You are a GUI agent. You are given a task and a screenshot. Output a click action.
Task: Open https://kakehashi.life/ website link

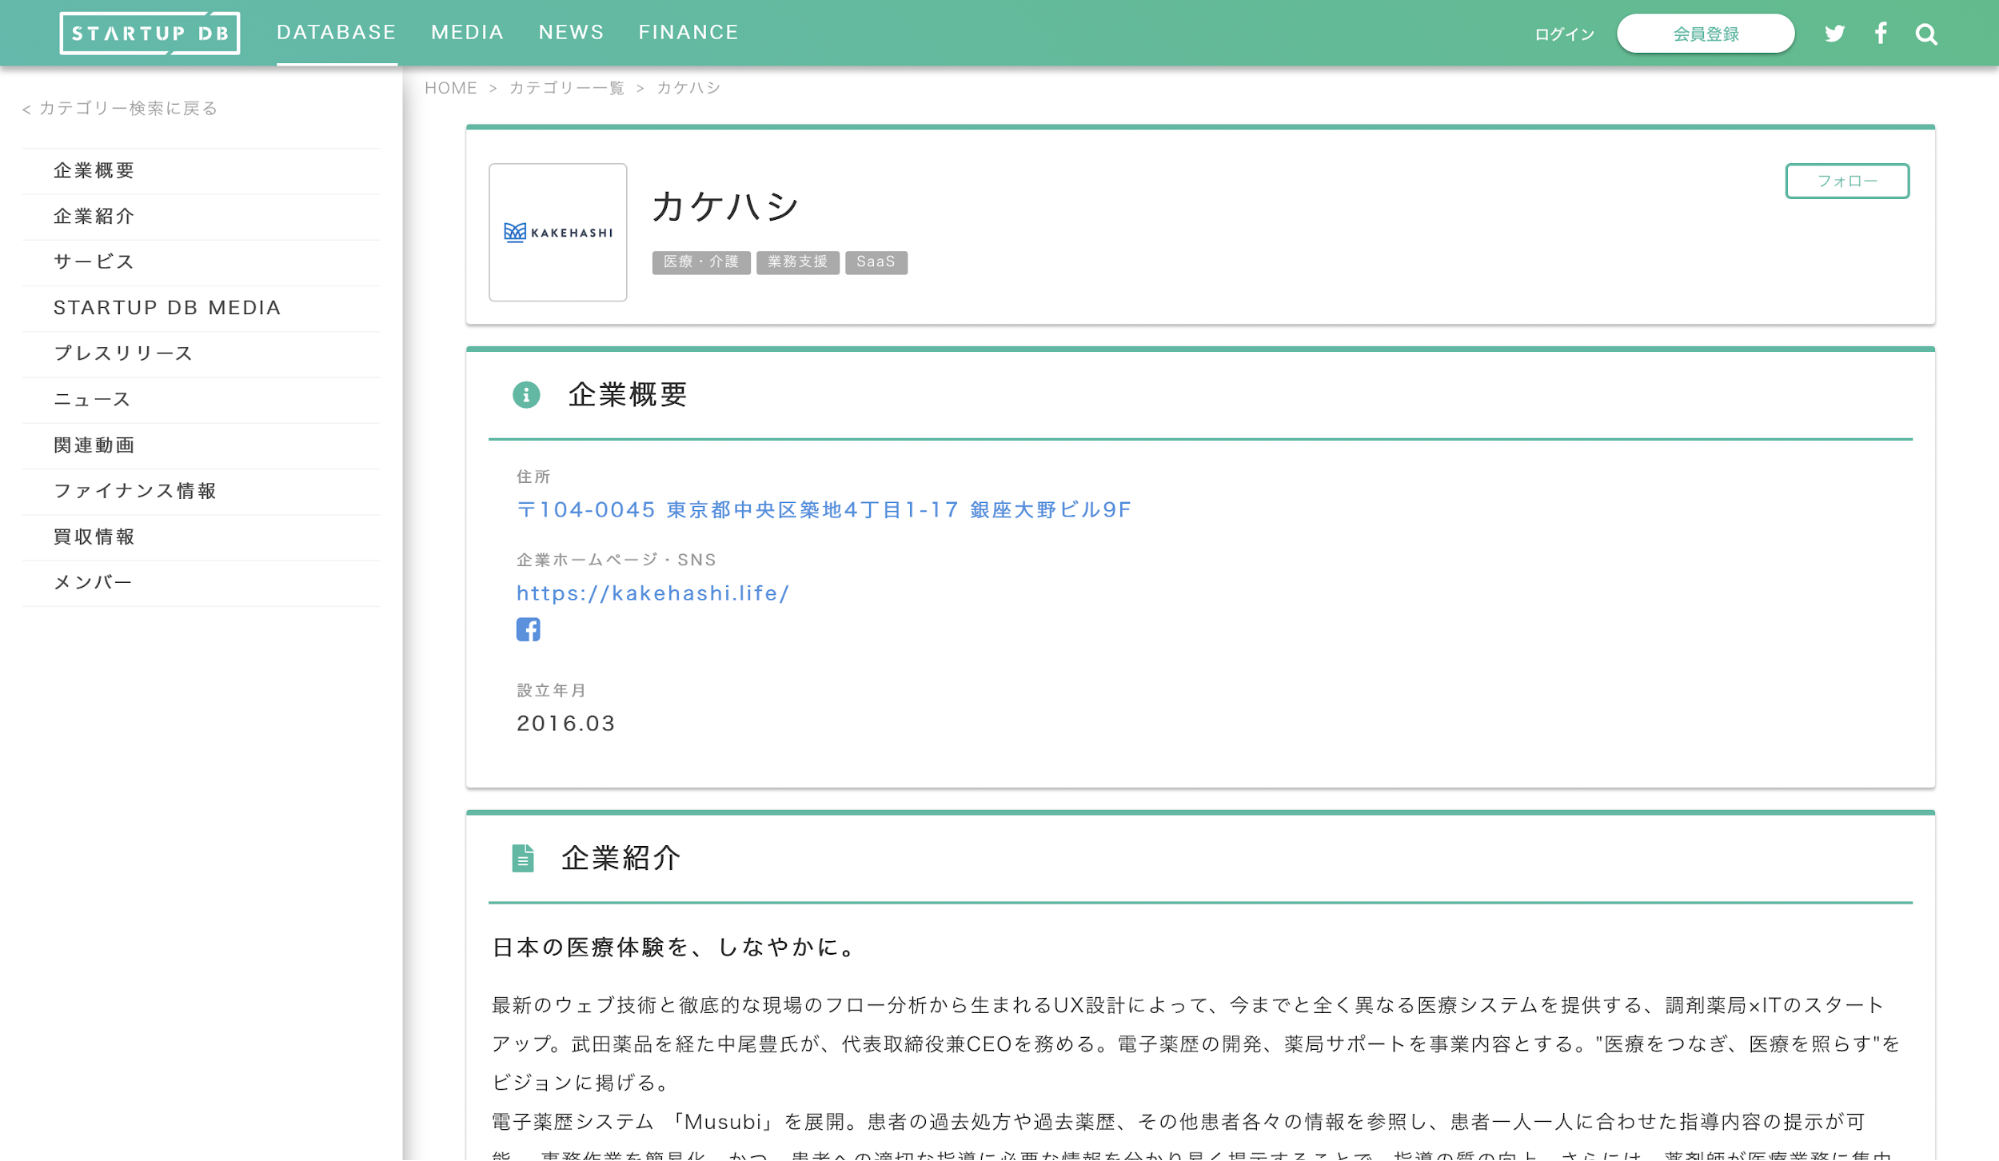coord(653,592)
